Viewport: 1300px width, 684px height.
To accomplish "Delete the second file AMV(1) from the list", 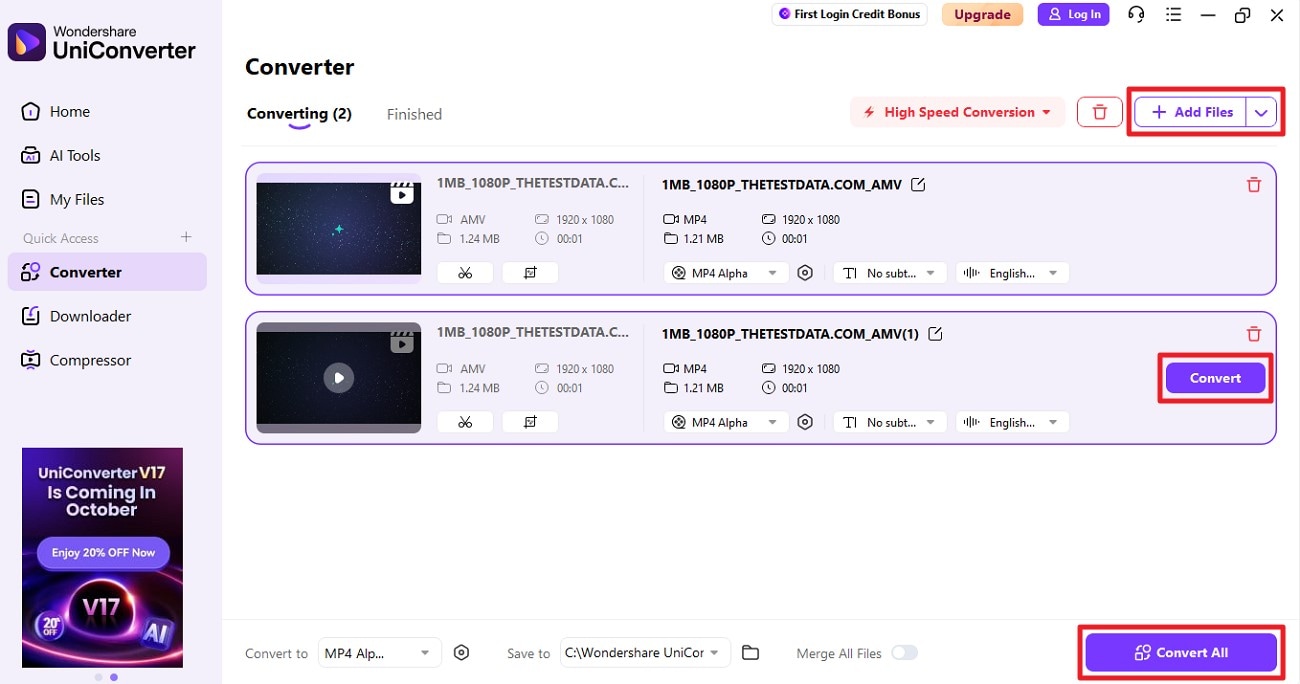I will (1253, 333).
